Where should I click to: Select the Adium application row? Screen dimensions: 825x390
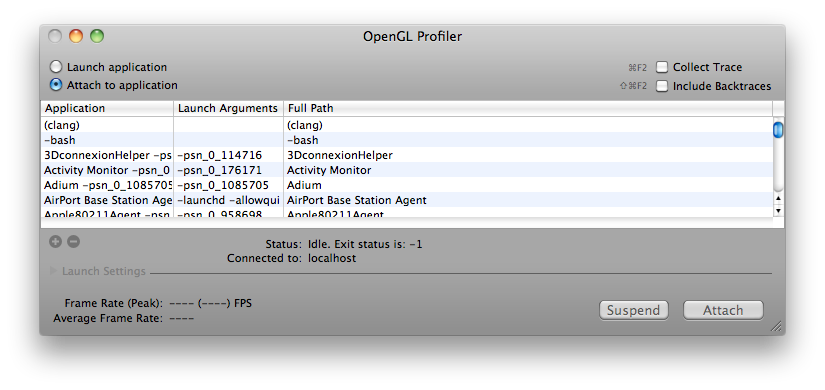[x=407, y=185]
